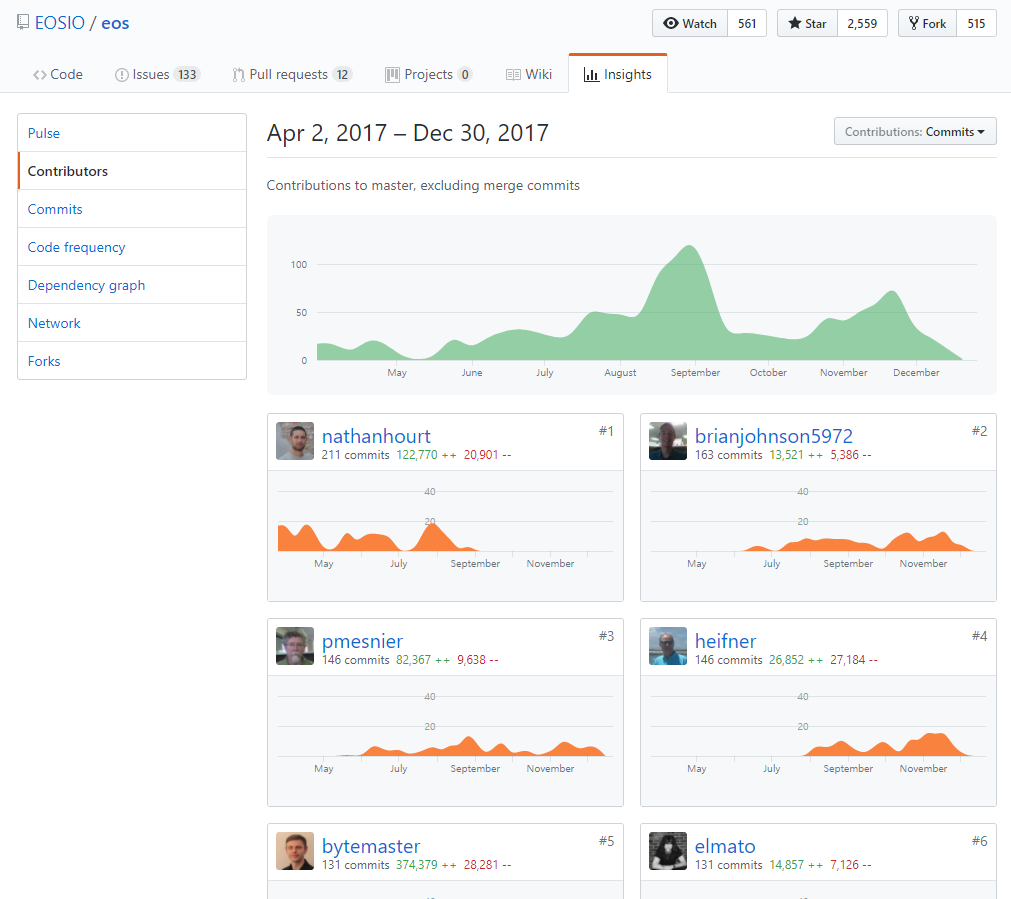
Task: Open pmesnier's avatar picture
Action: pyautogui.click(x=295, y=646)
